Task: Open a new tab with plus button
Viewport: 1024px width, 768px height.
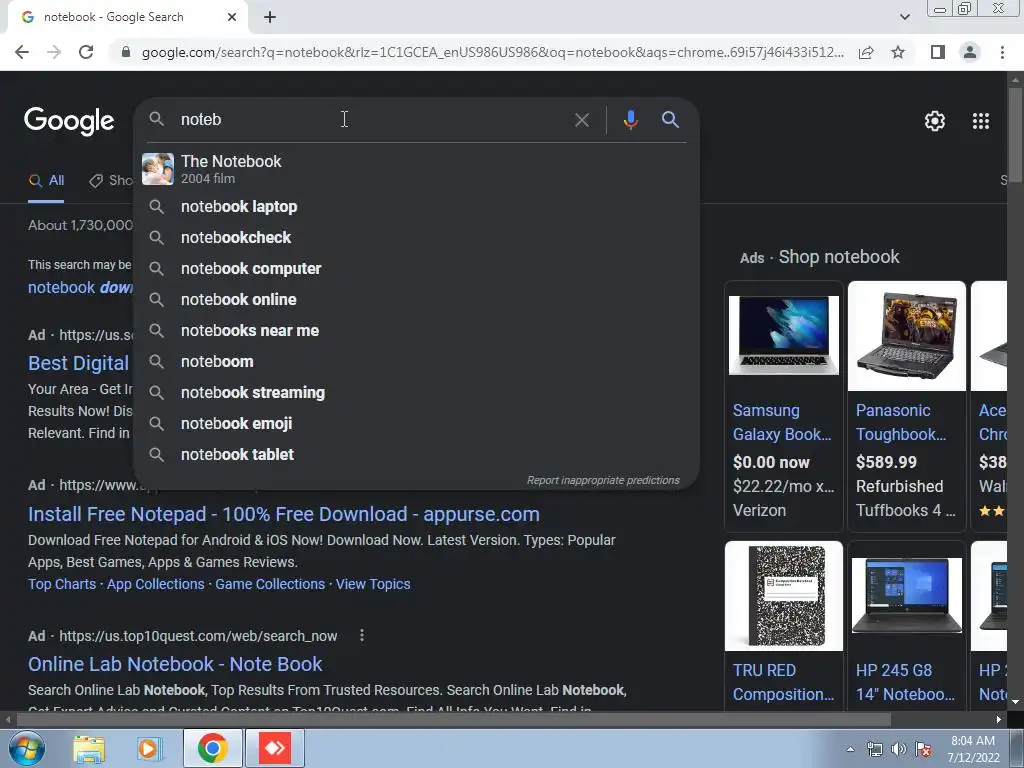Action: tap(270, 17)
